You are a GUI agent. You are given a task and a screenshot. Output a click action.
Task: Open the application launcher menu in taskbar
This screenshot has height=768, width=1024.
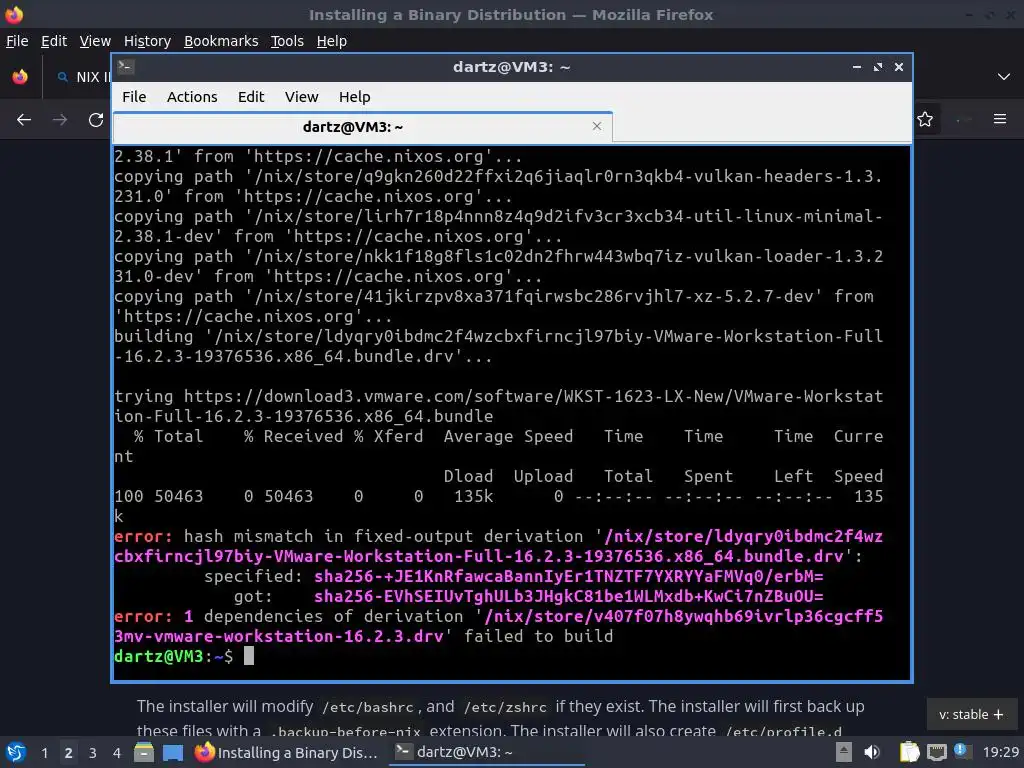16,752
